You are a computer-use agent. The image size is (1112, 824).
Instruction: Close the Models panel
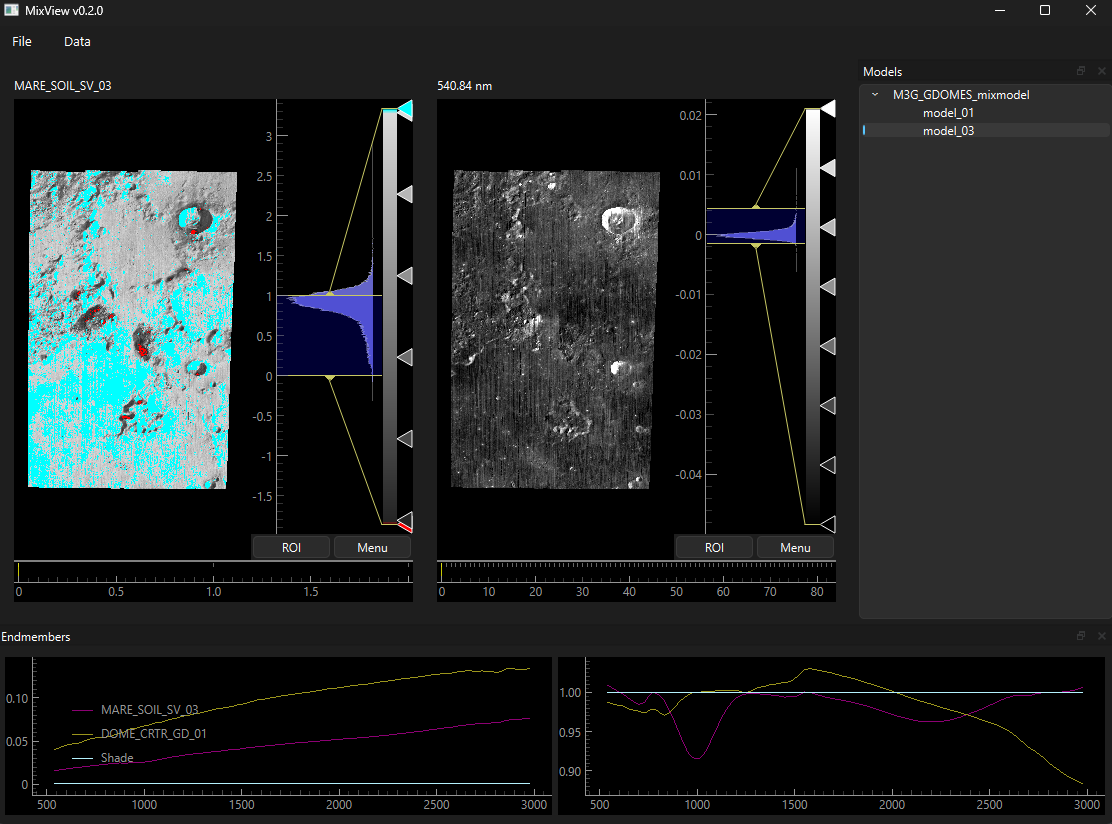point(1101,72)
